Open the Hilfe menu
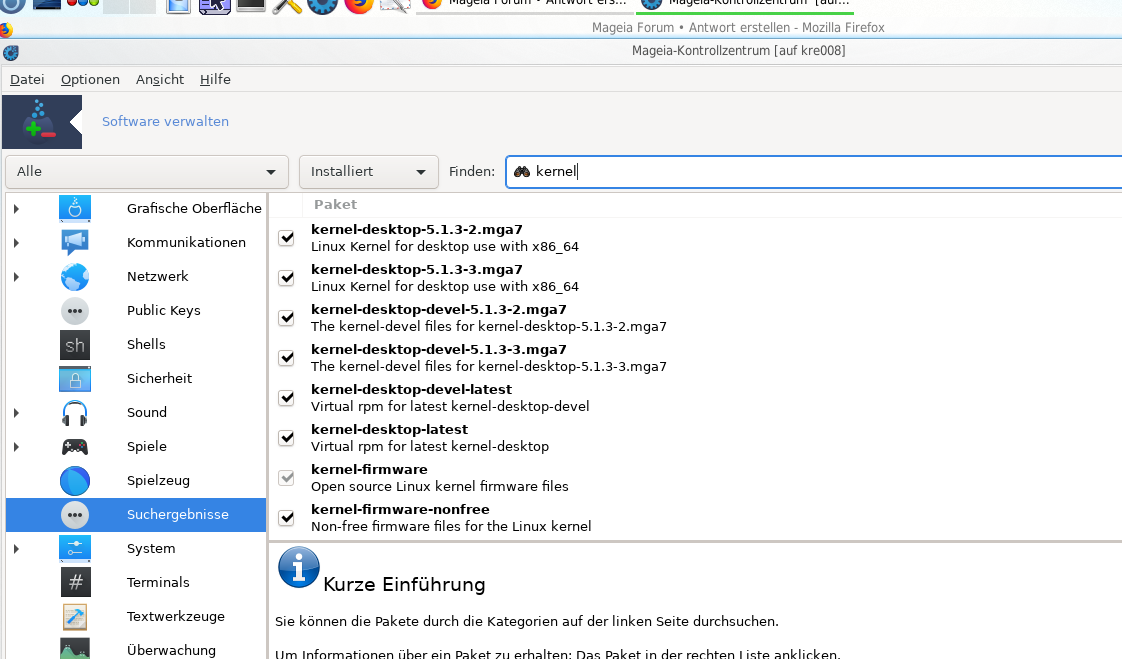Viewport: 1122px width, 659px height. click(215, 79)
